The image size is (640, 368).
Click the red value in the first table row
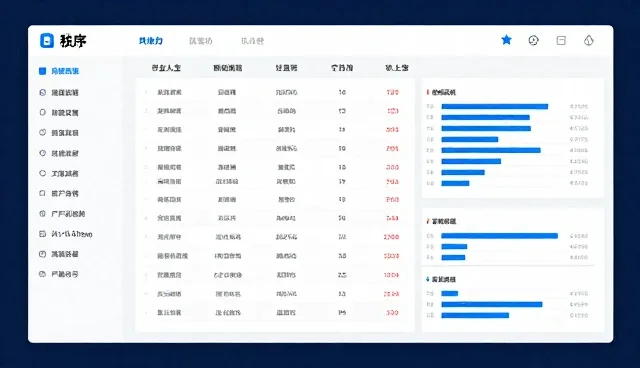click(x=392, y=92)
